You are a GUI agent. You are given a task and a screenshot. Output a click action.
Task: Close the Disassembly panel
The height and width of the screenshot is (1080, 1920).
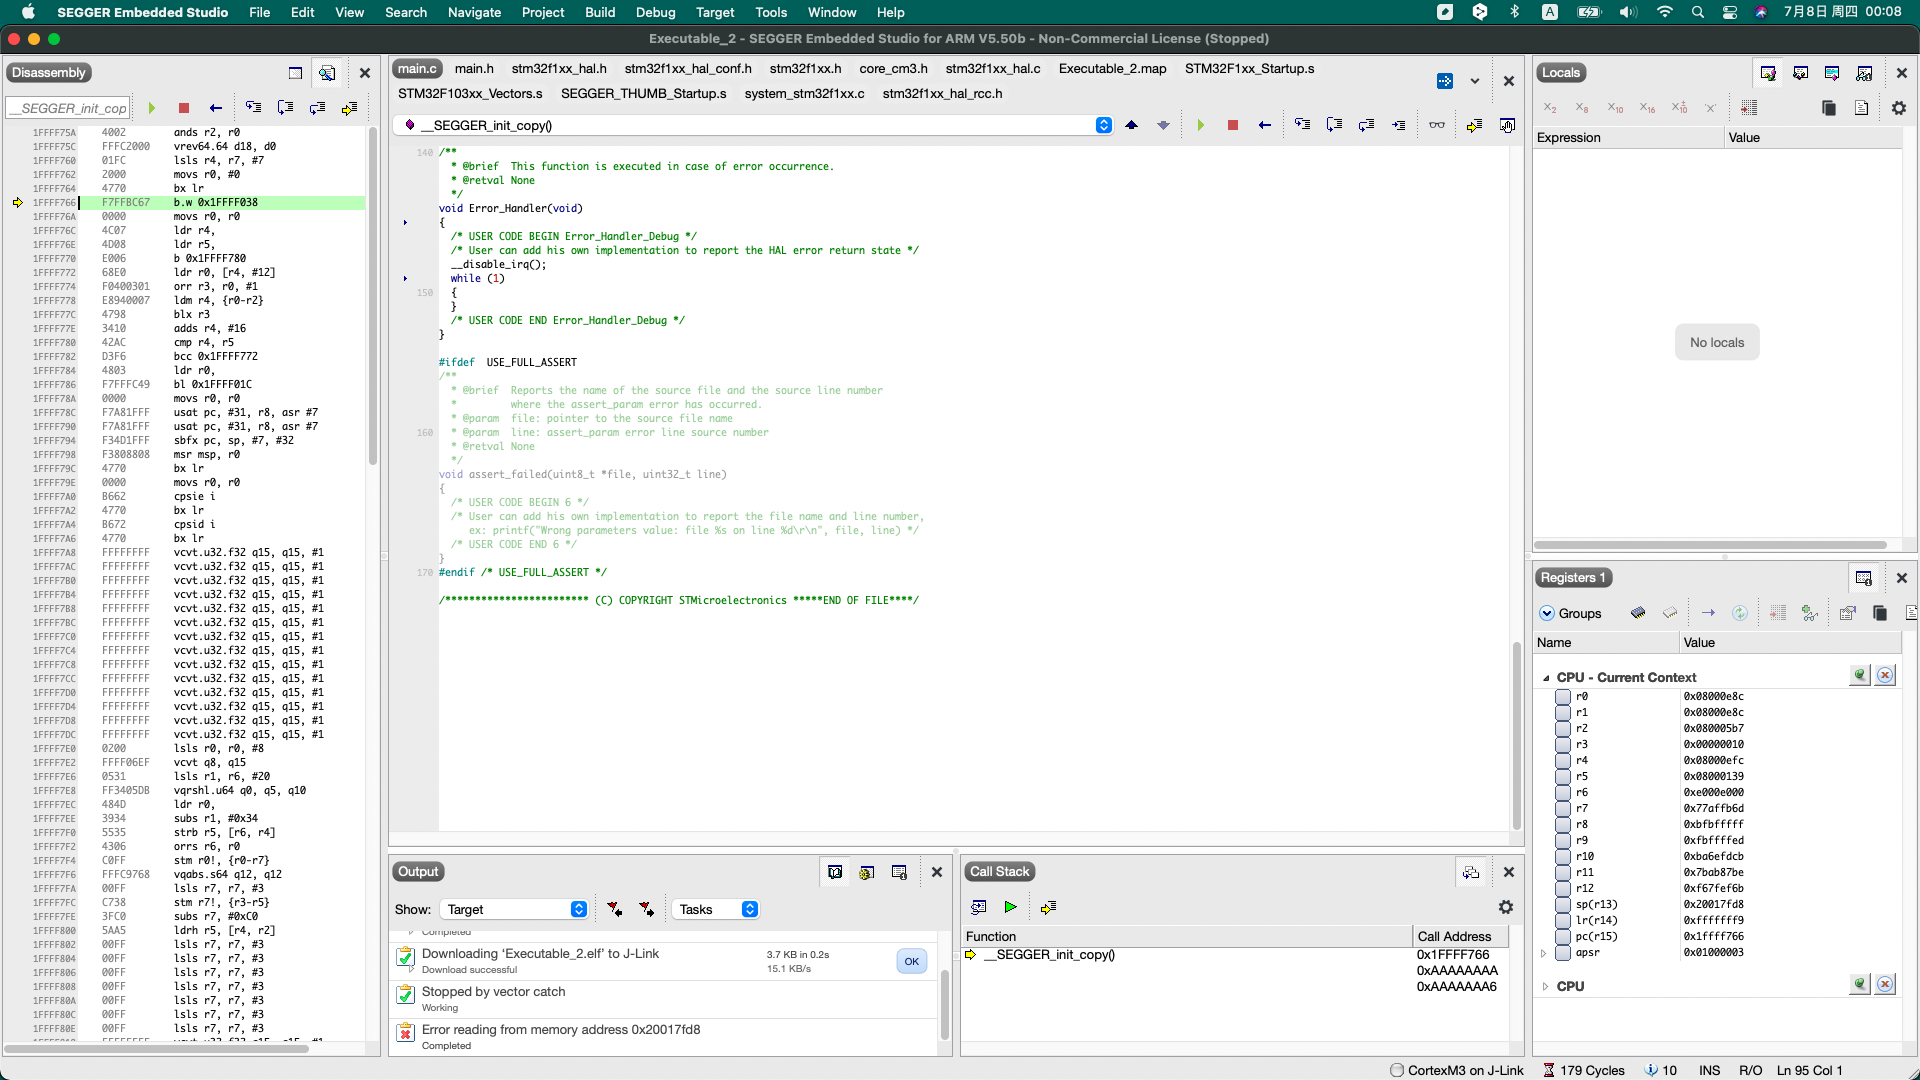coord(365,73)
